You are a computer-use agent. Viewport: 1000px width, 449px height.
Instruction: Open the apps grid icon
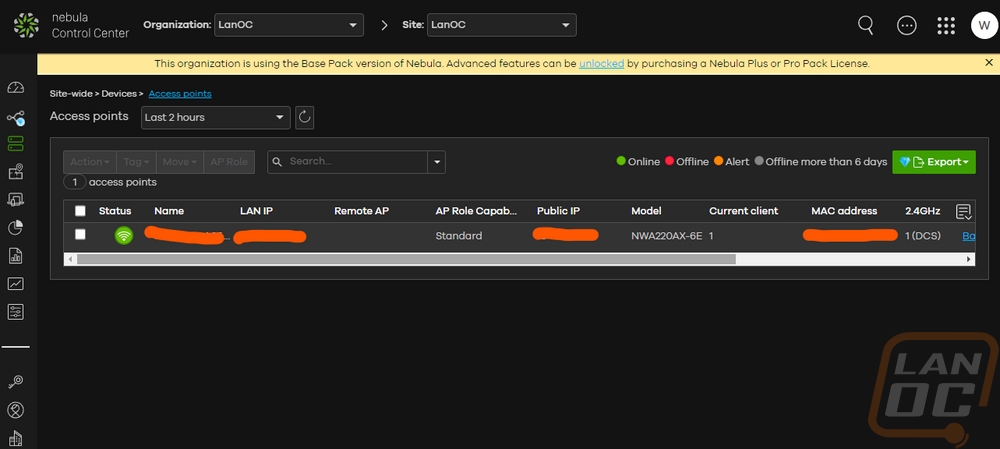[x=946, y=26]
